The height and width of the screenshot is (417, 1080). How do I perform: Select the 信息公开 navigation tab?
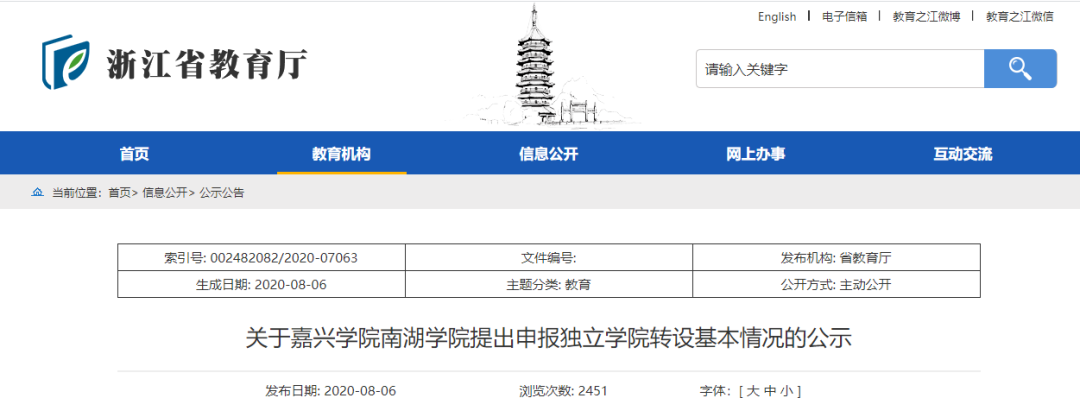pos(548,154)
